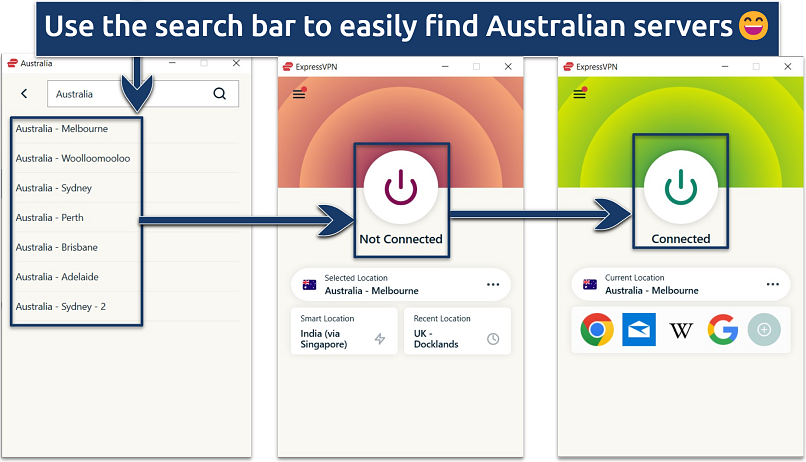This screenshot has height=462, width=806.
Task: Click Australian flag in Selected Location
Action: (x=309, y=285)
